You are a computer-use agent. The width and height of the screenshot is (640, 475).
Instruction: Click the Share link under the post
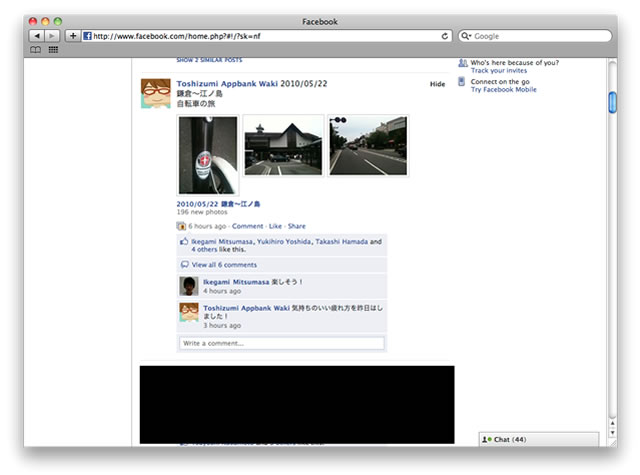tap(296, 226)
